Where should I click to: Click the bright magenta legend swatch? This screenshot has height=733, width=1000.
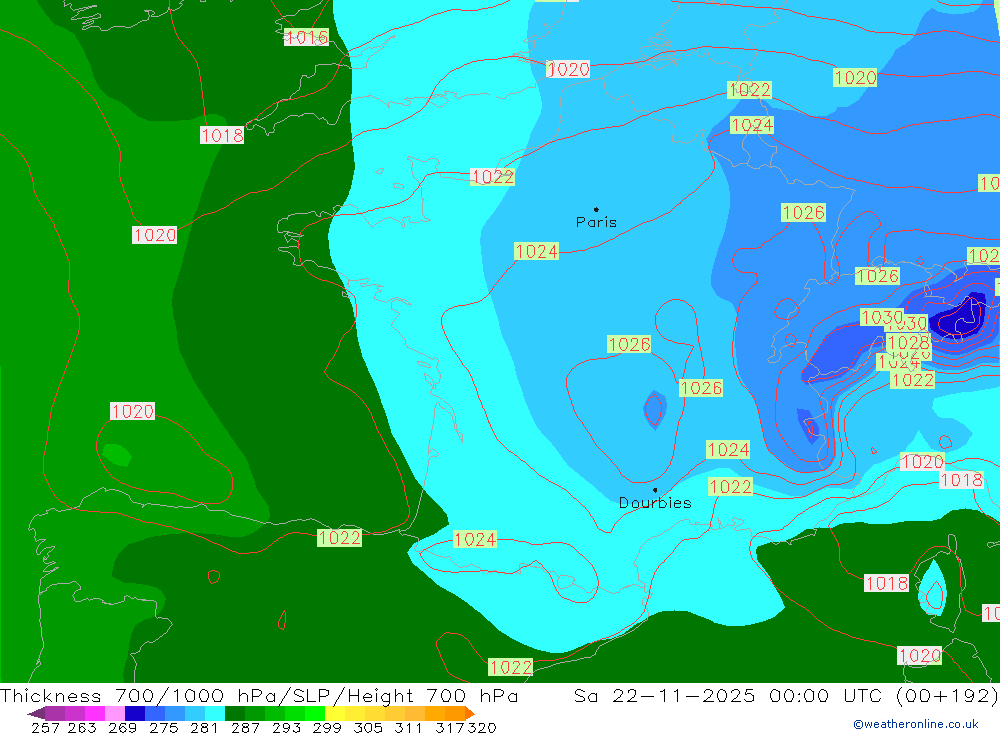pos(95,713)
